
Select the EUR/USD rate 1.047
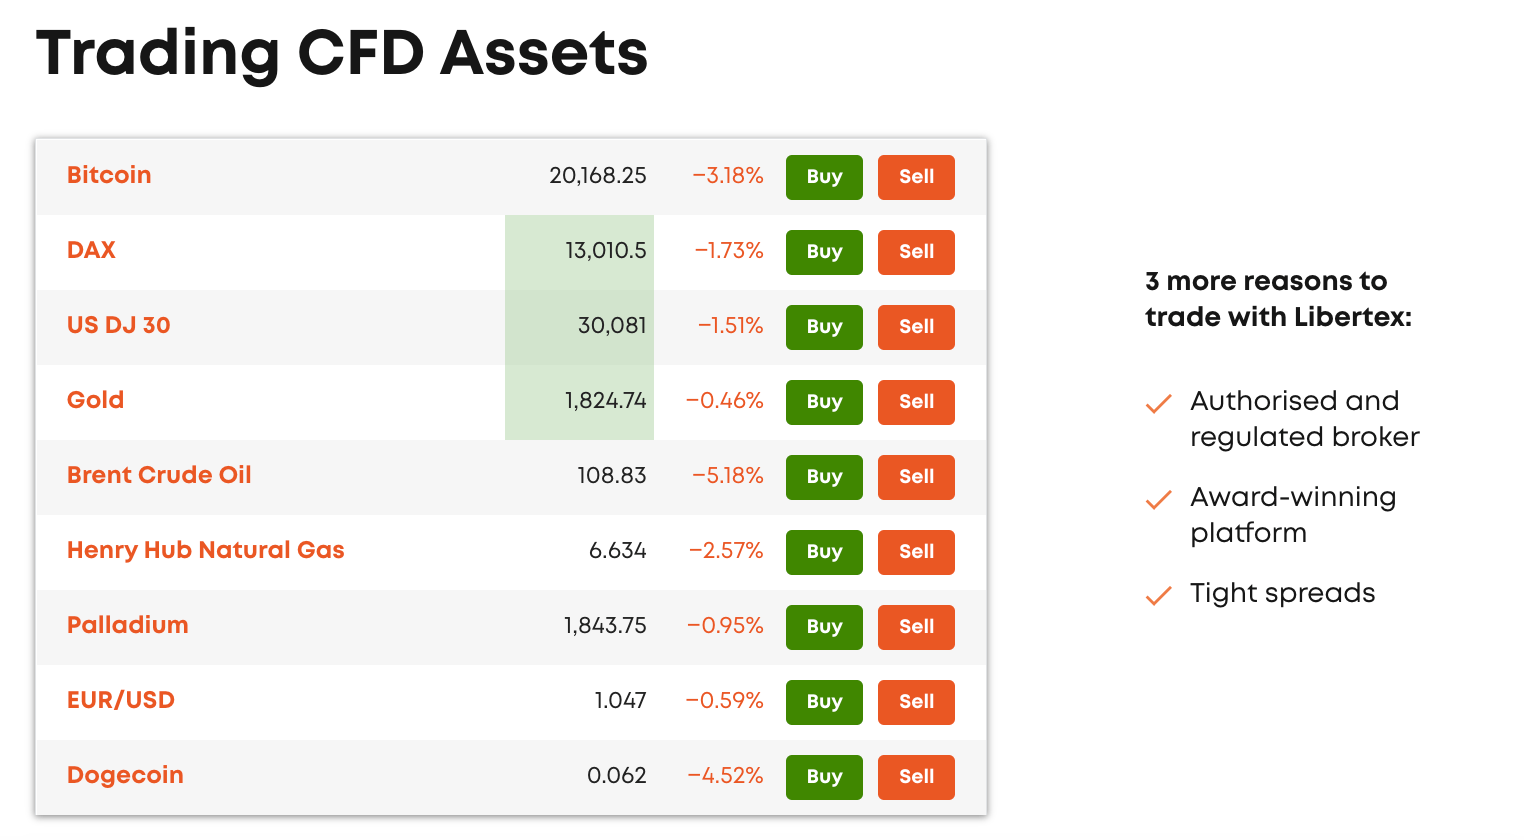click(x=620, y=701)
